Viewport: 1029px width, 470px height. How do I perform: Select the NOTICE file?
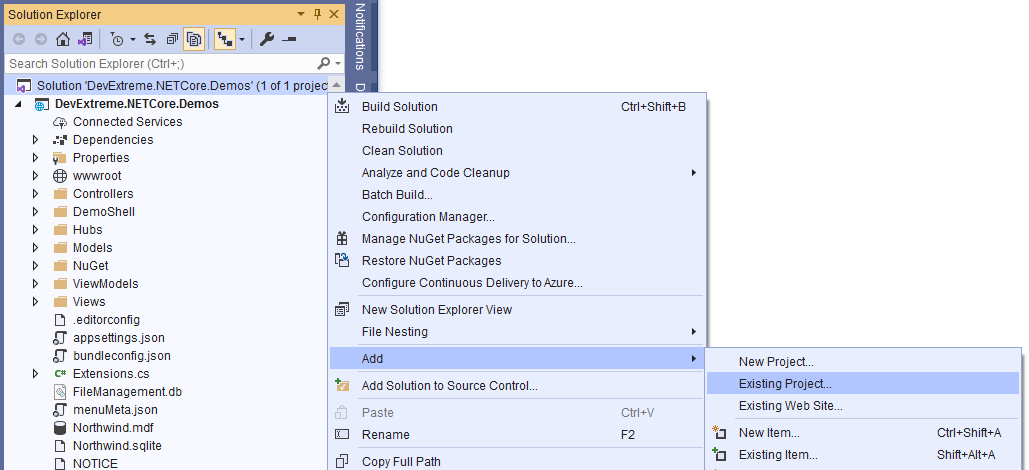pyautogui.click(x=95, y=463)
